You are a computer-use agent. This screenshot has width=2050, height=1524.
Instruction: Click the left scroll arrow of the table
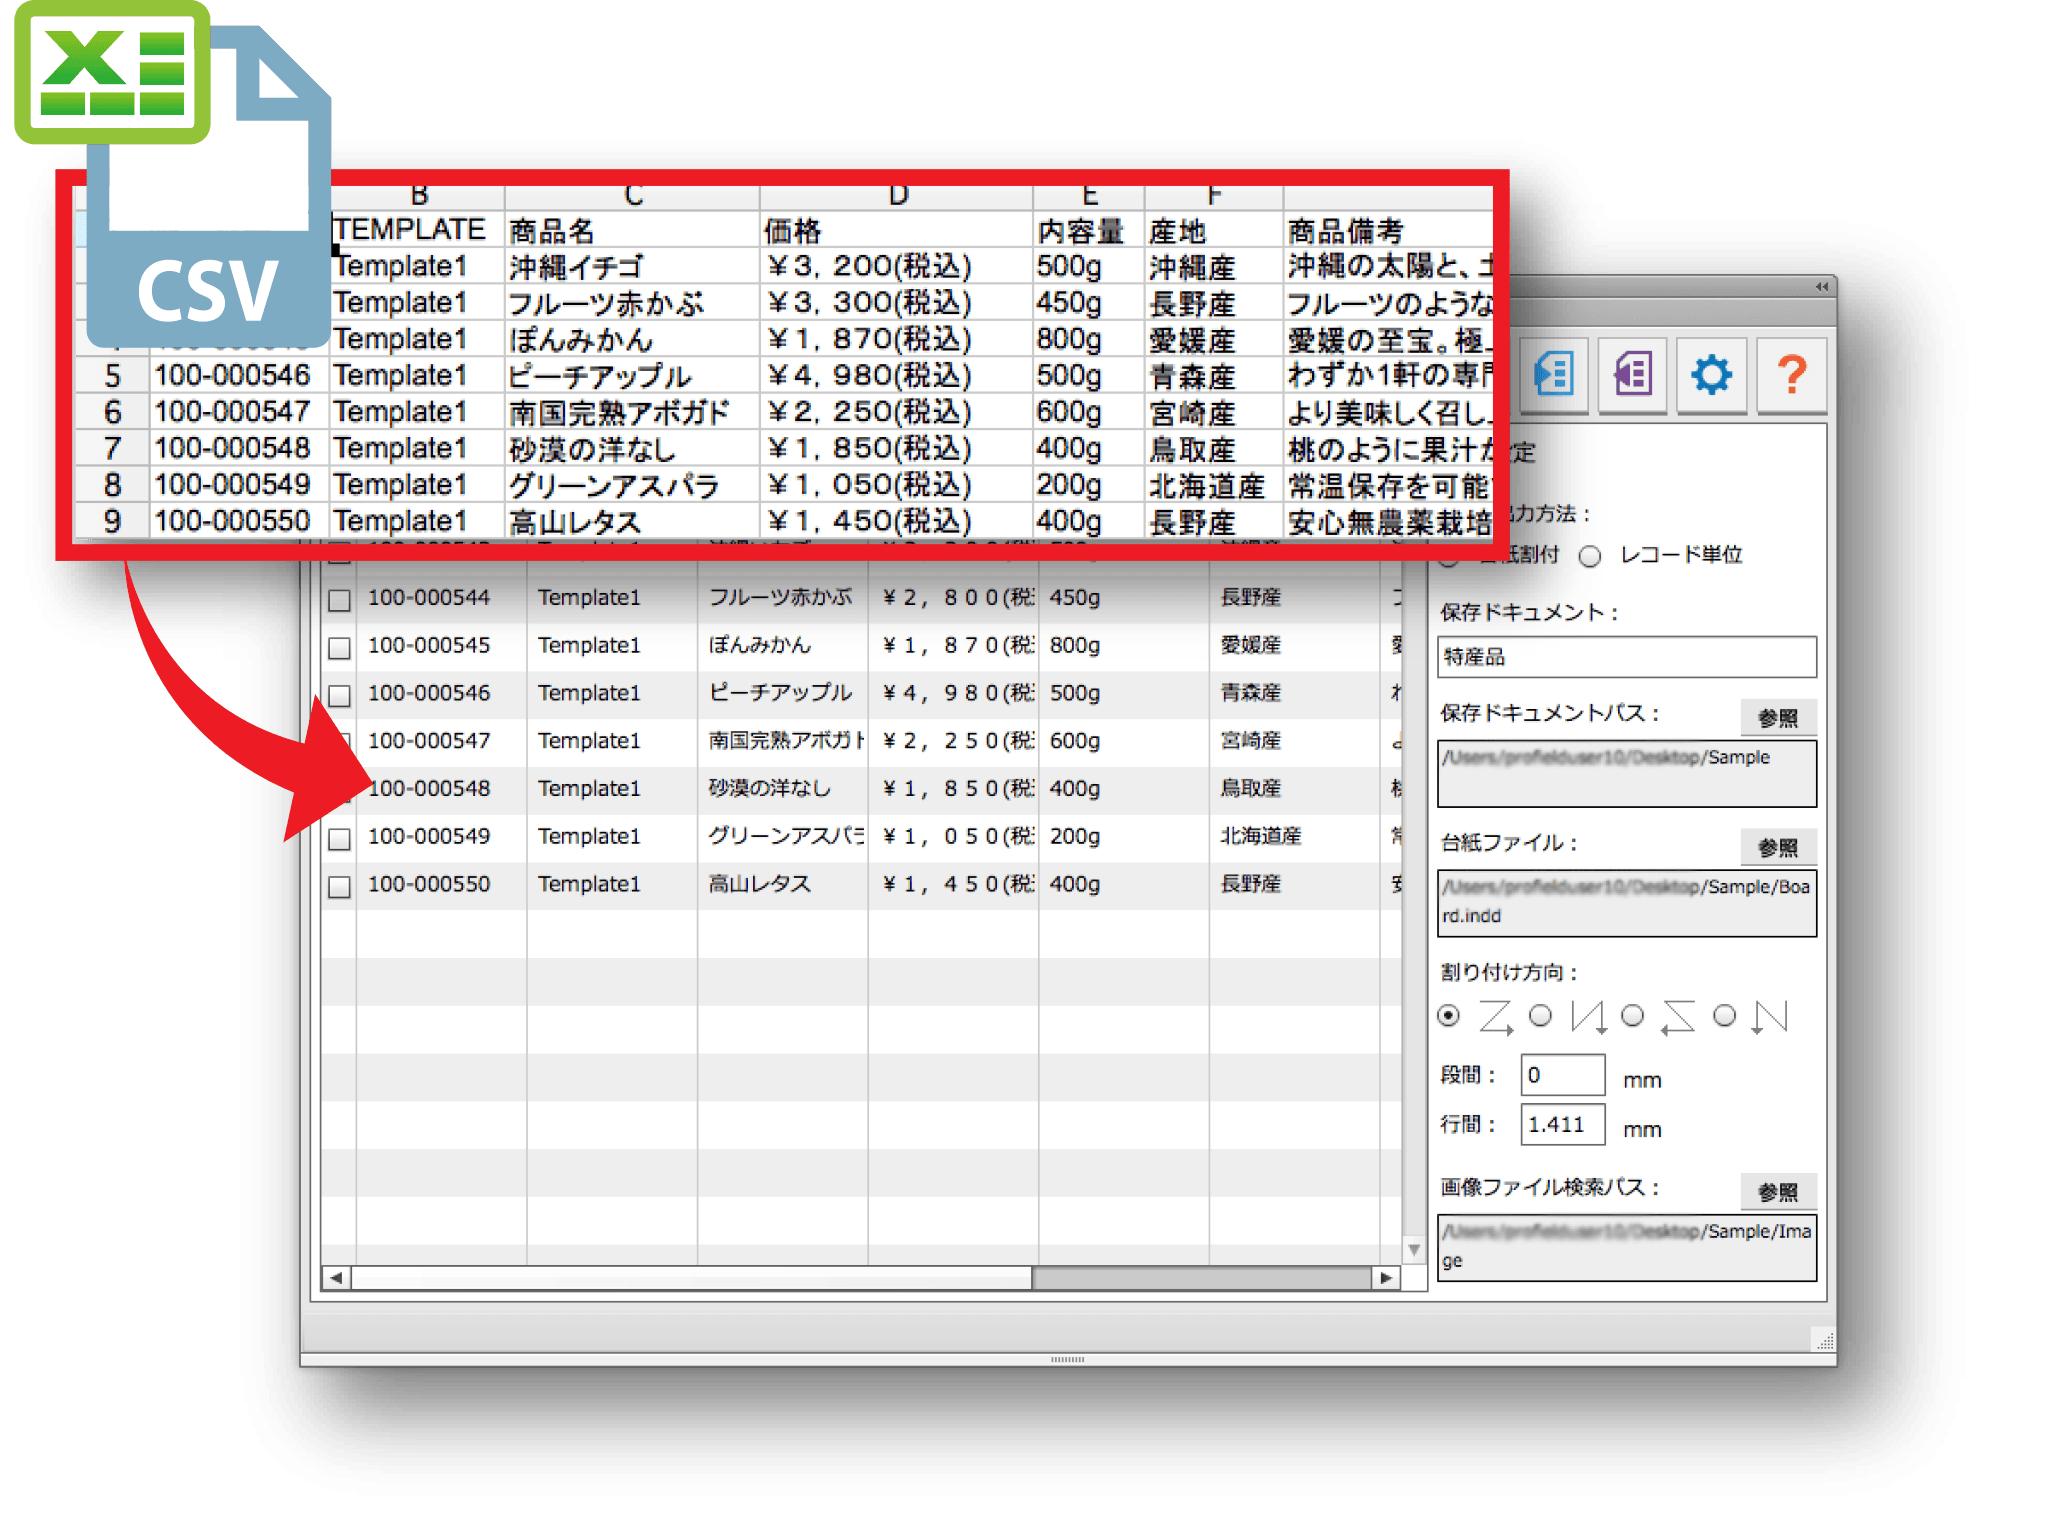pyautogui.click(x=336, y=1278)
